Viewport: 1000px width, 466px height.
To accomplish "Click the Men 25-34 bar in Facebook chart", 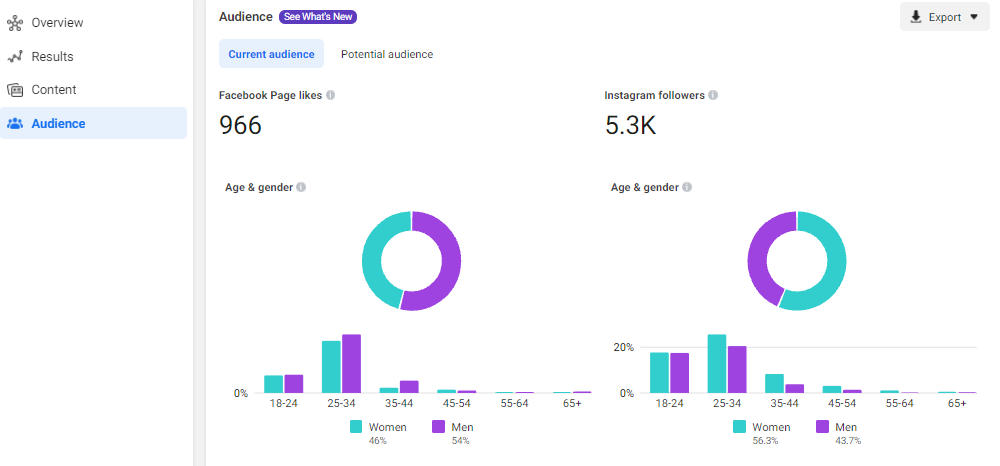I will pos(351,364).
